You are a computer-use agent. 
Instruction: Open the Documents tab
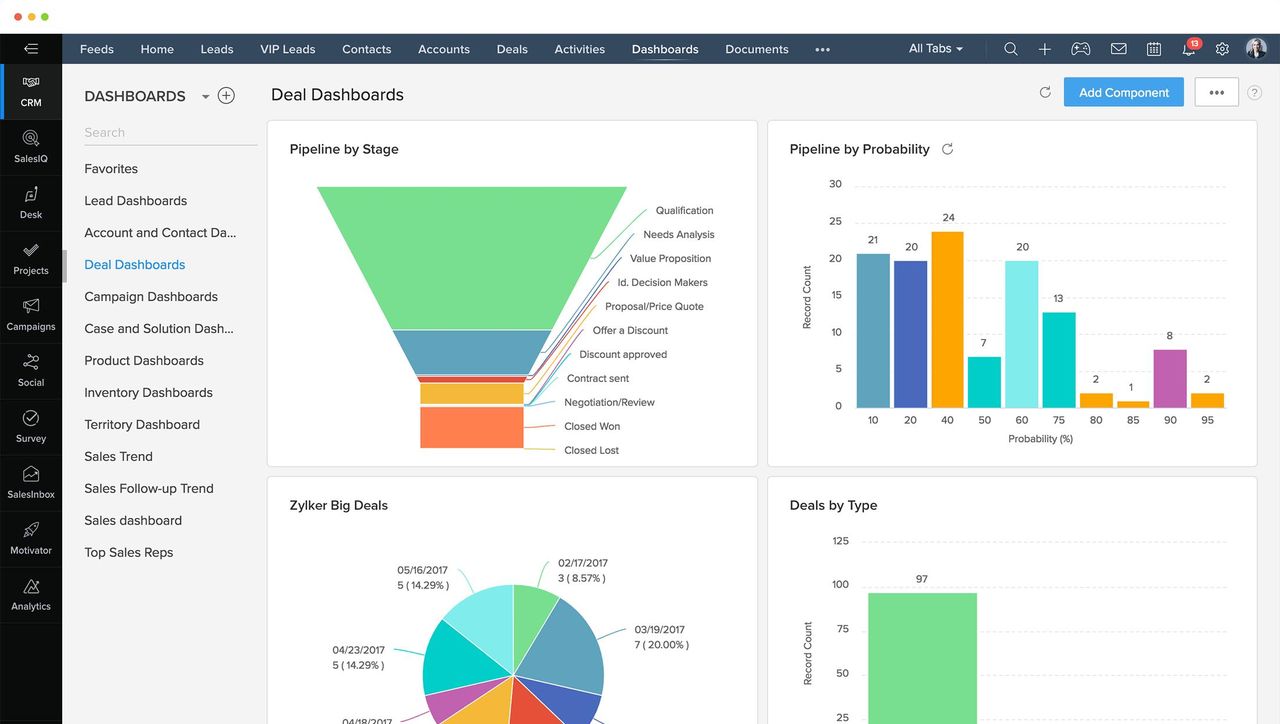757,49
